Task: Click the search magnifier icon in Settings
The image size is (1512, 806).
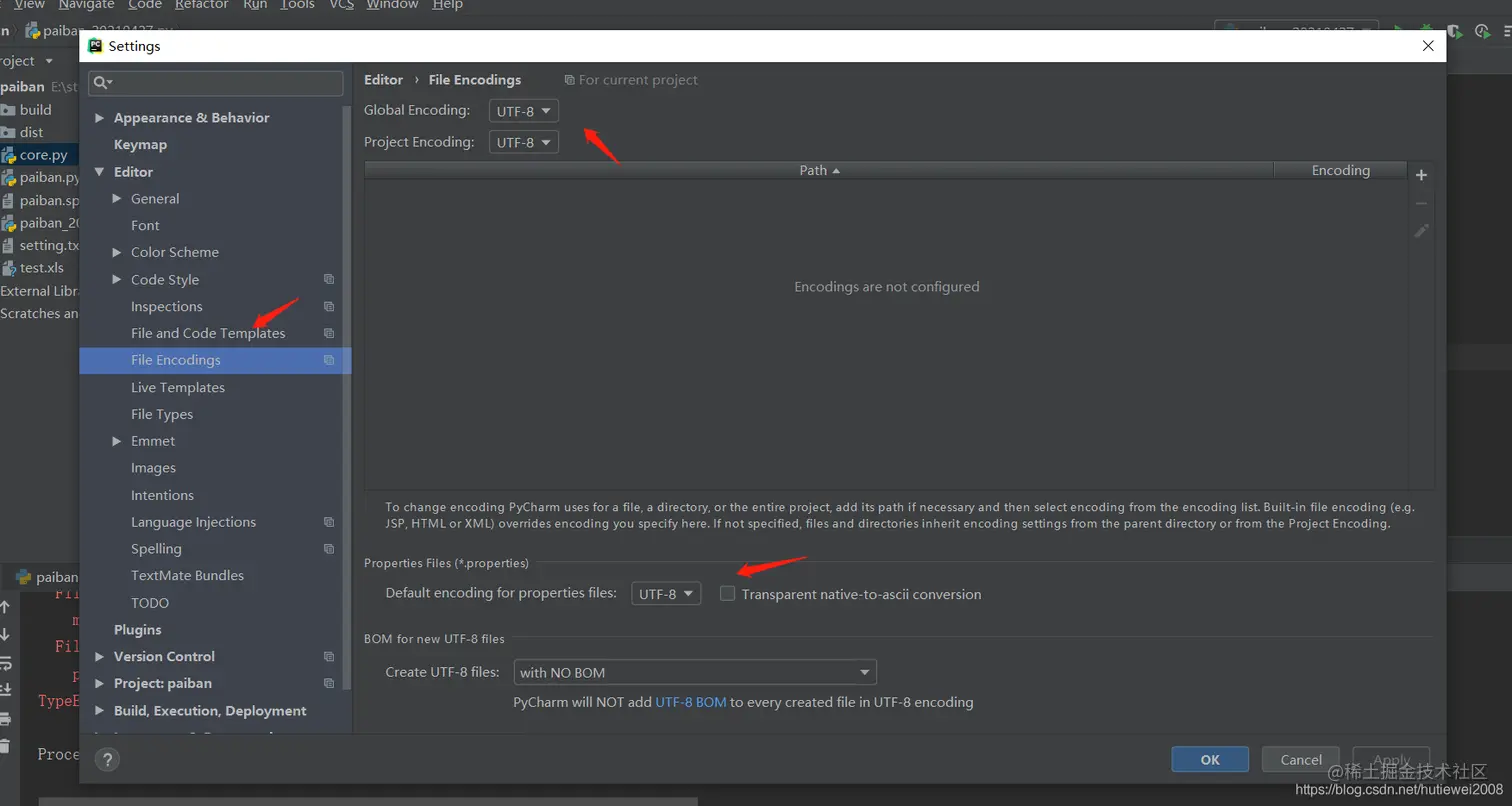Action: [x=103, y=82]
